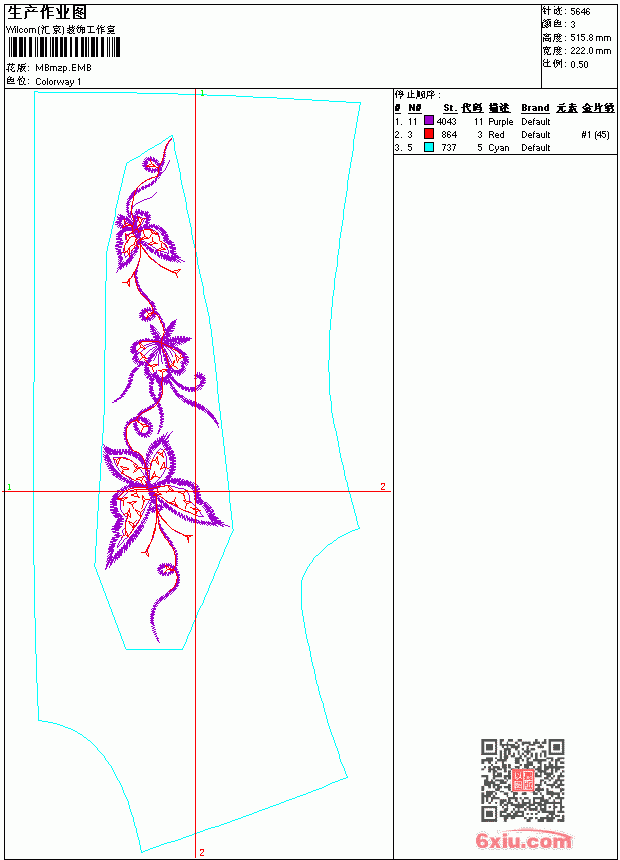Click the red '2' marker at right of horizontal line
The width and height of the screenshot is (620, 860).
tap(383, 486)
